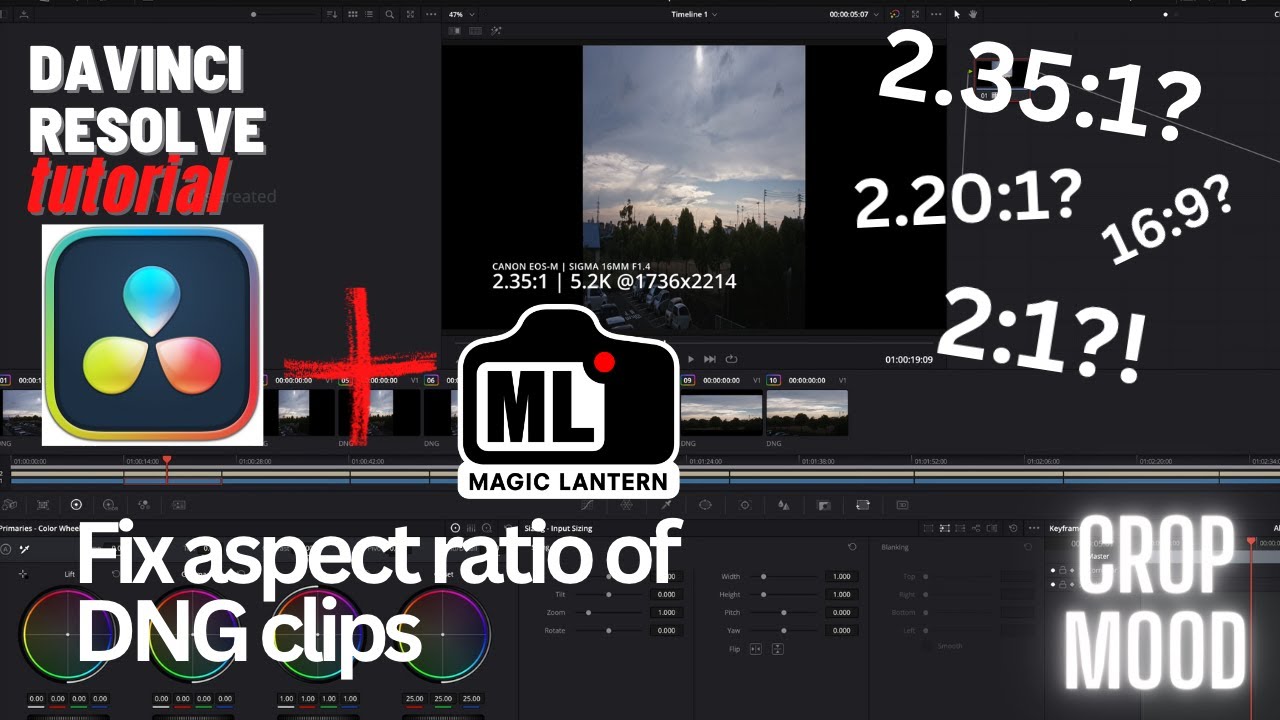Toggle flip vertical in Sizing
Viewport: 1280px width, 720px height.
(777, 649)
